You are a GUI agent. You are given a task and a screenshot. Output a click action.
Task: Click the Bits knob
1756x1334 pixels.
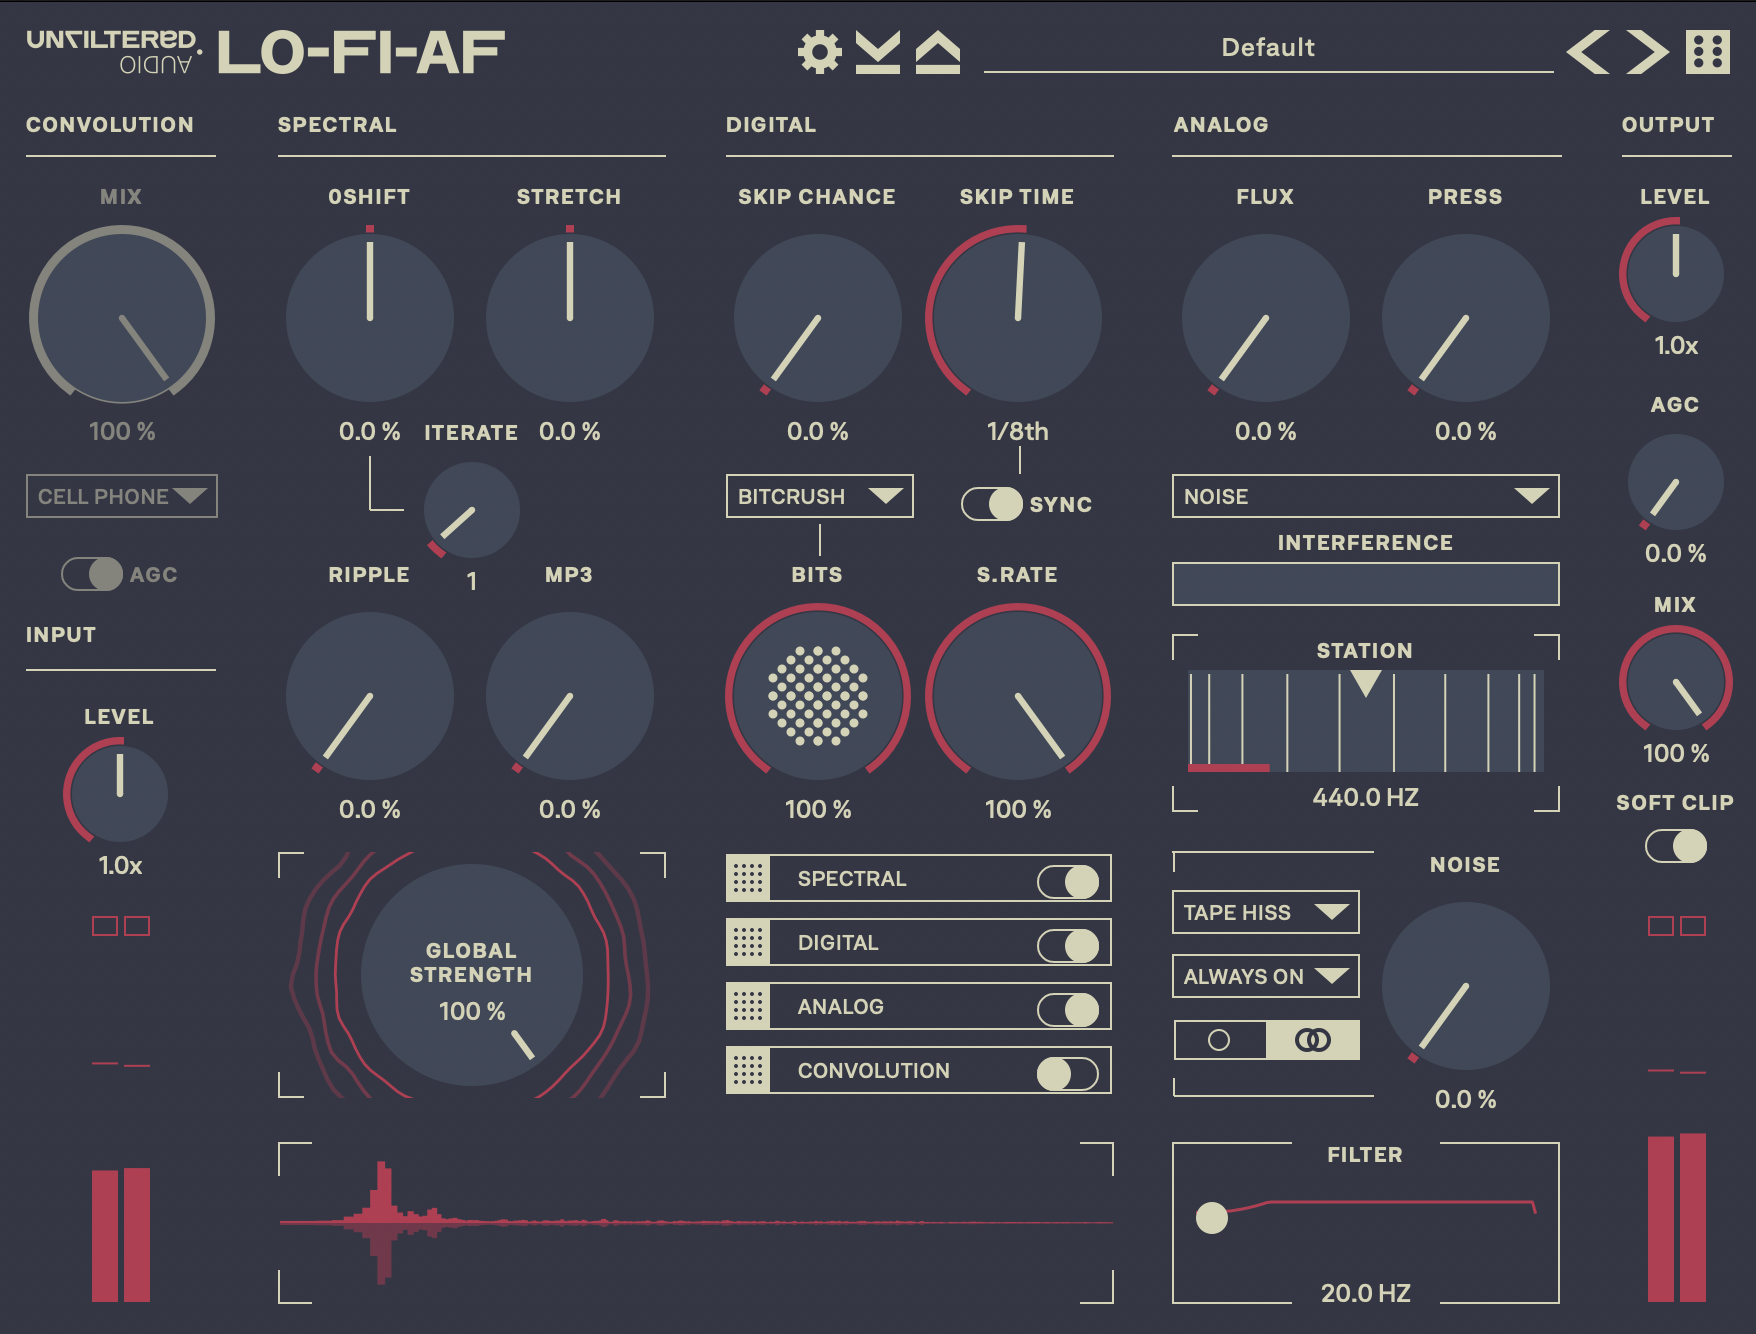coord(818,696)
